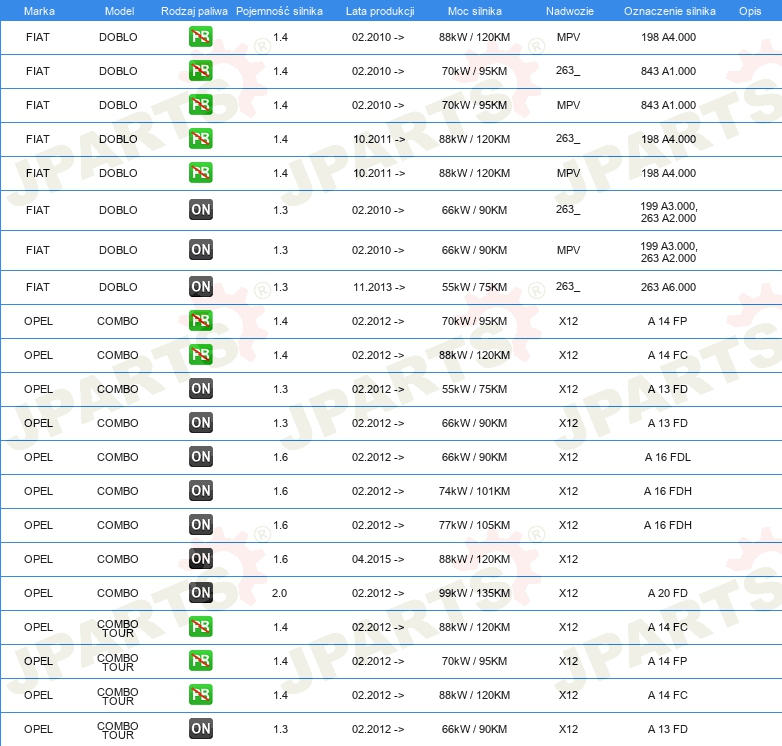782x746 pixels.
Task: Click petrol icon in Fiat Doblo 02.2010 88kW MPV row
Action: coord(200,37)
